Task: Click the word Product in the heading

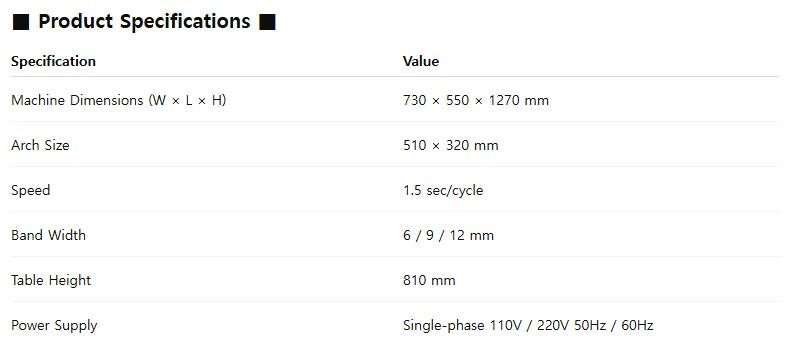Action: point(76,22)
